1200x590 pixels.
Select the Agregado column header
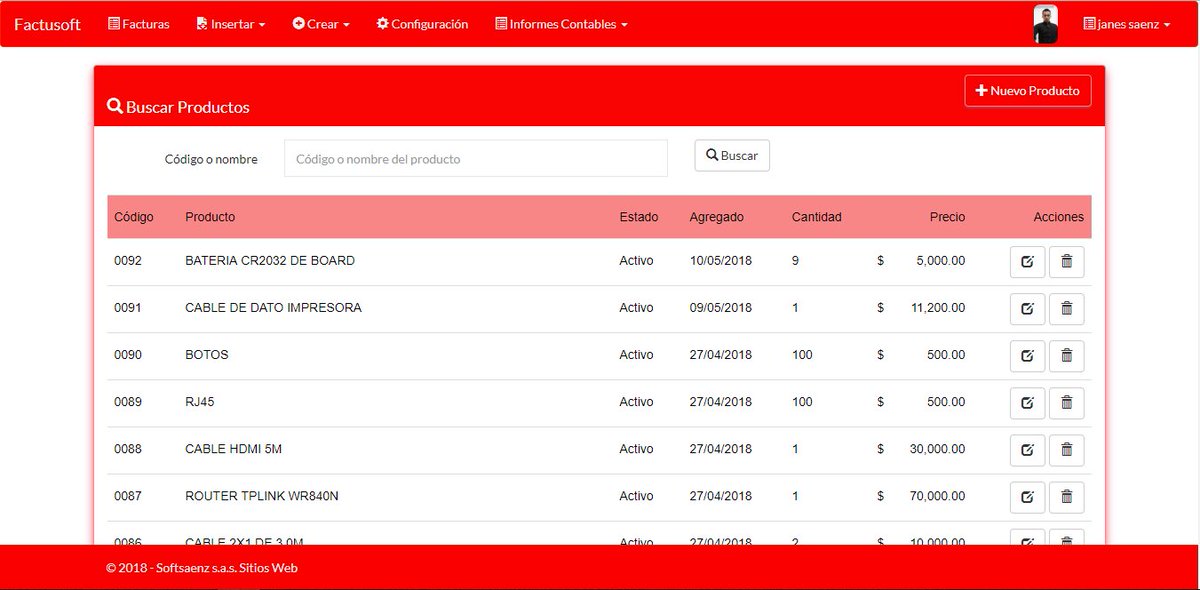pos(717,217)
